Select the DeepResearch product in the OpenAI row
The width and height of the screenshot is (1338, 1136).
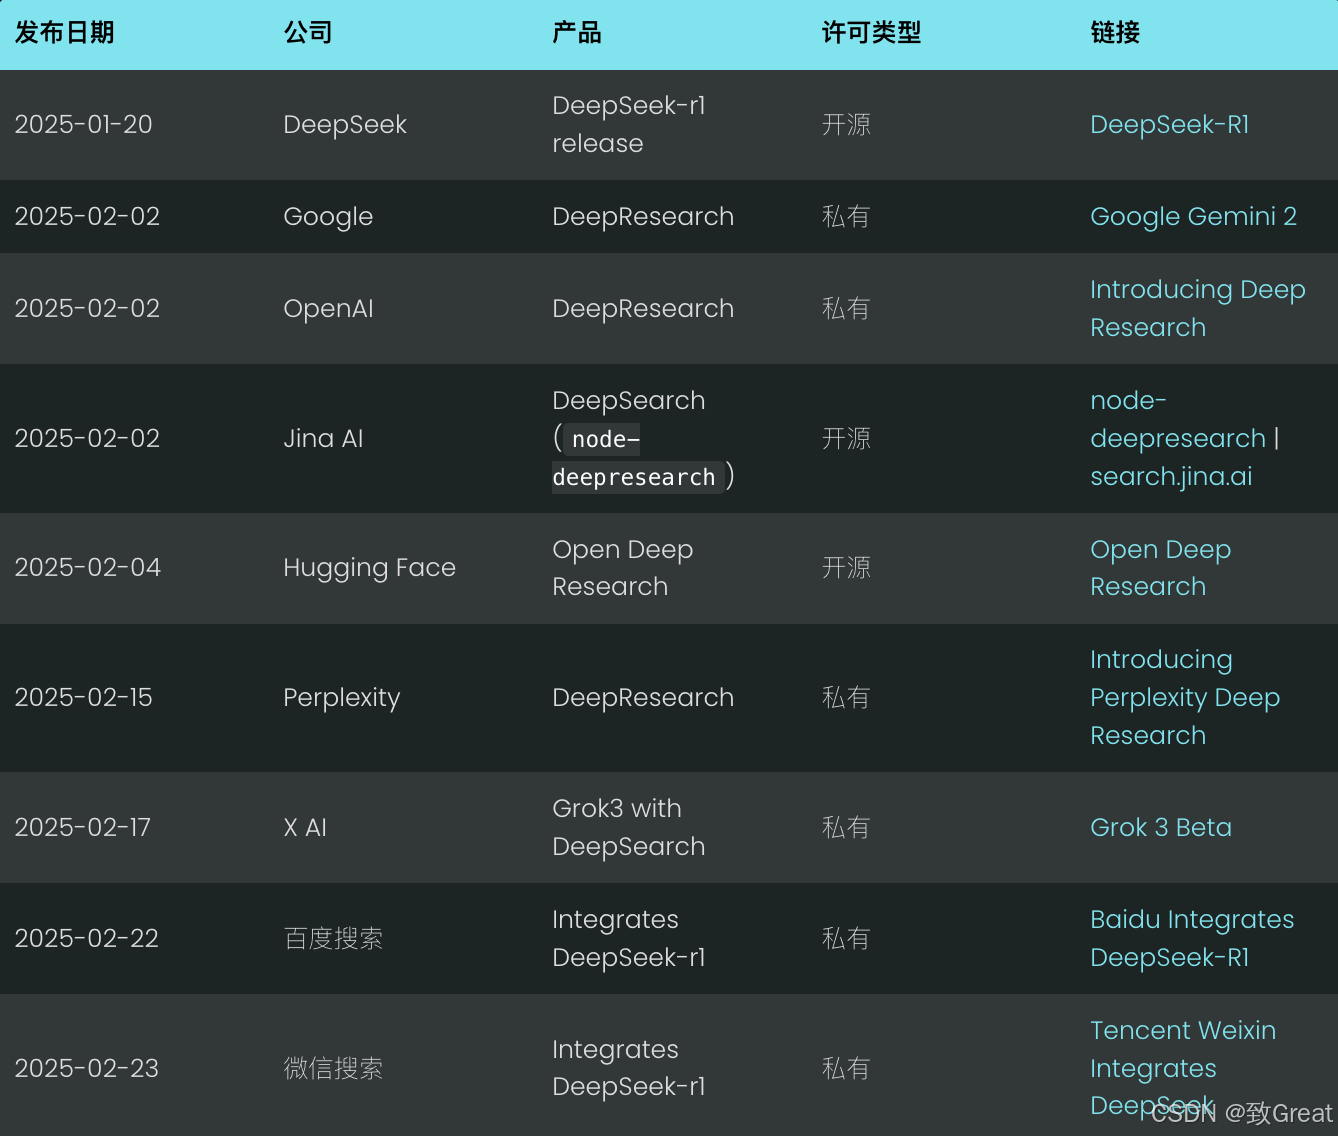click(643, 309)
